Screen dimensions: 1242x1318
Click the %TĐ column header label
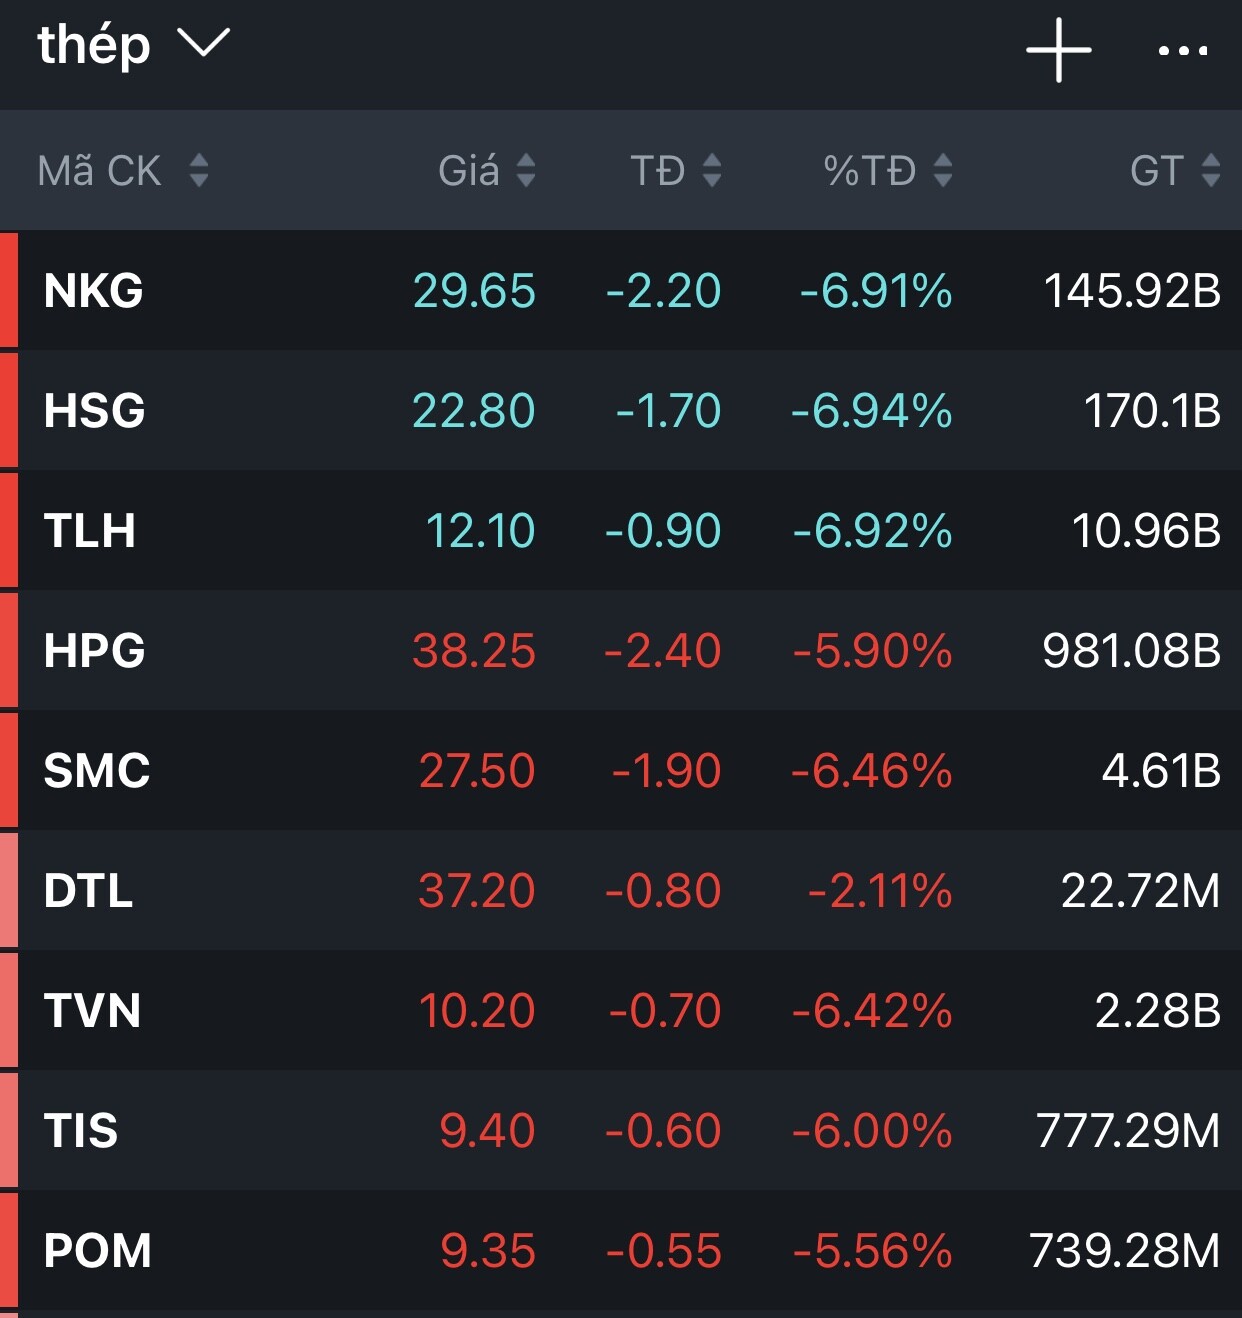(869, 171)
